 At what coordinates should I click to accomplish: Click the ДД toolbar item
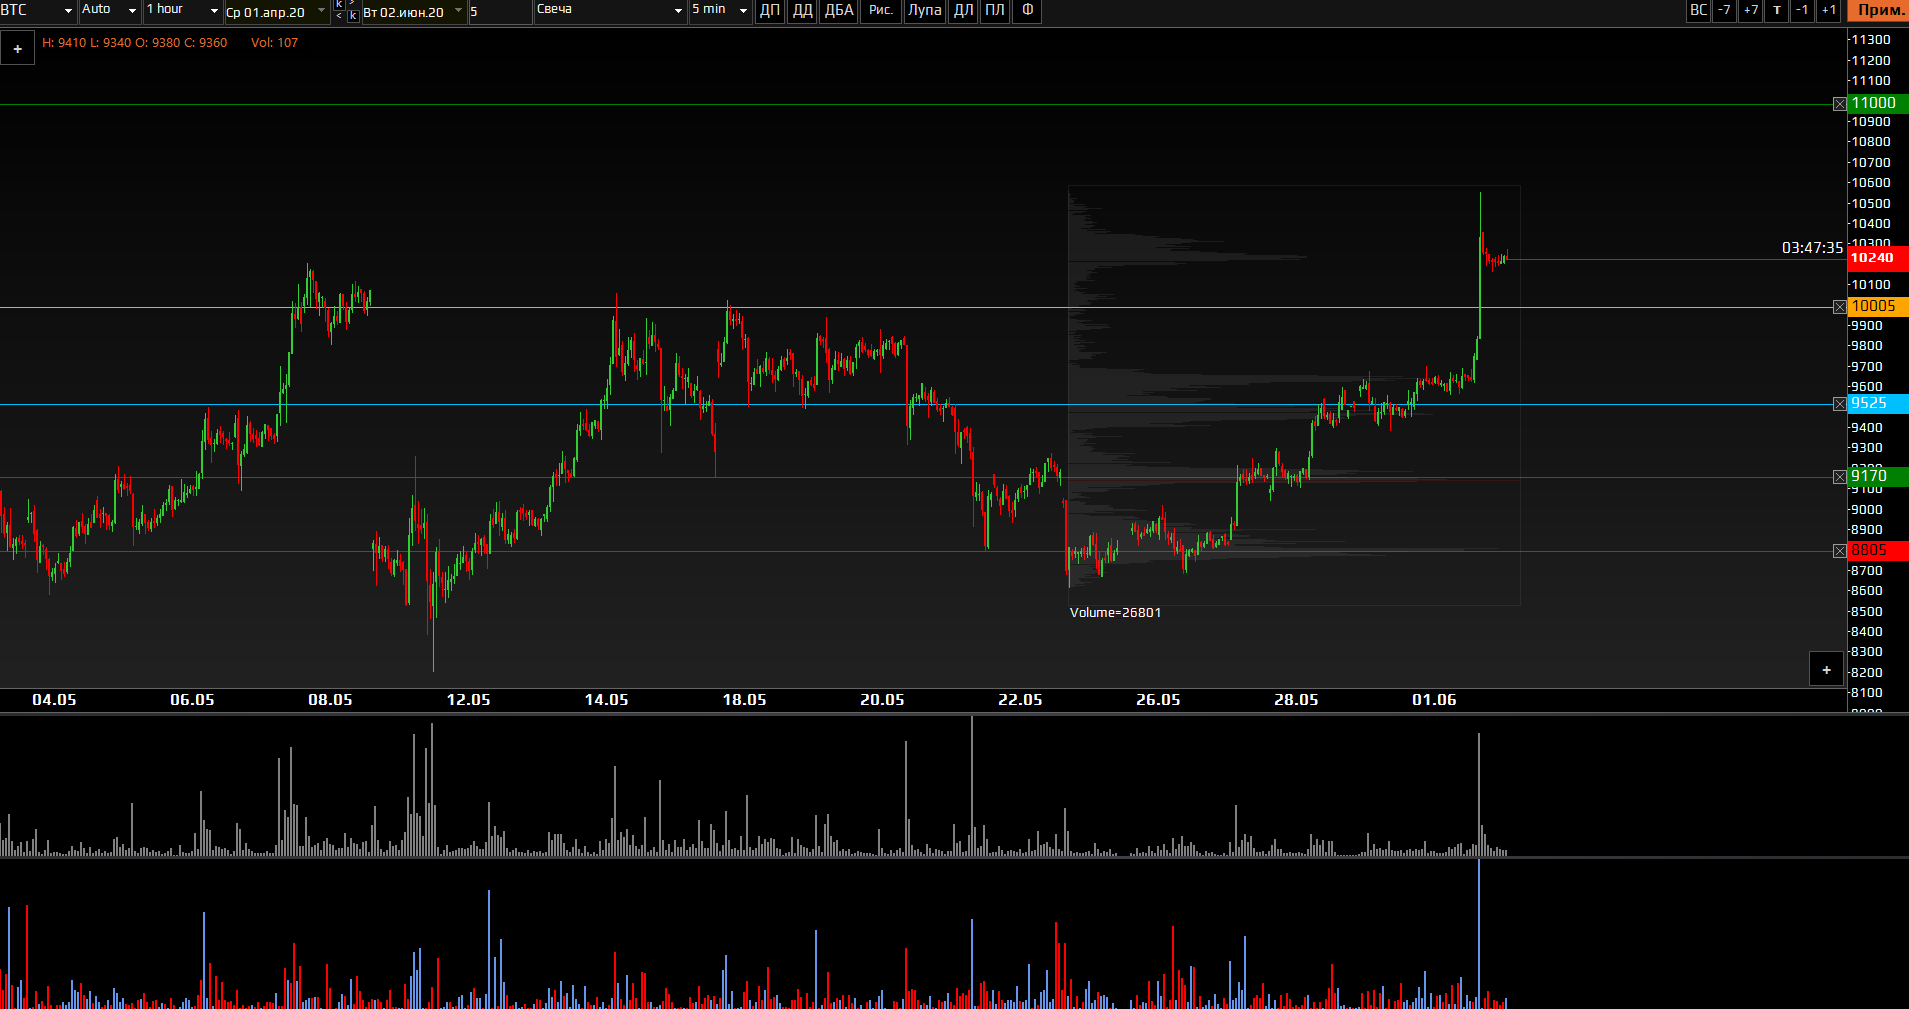click(x=802, y=11)
